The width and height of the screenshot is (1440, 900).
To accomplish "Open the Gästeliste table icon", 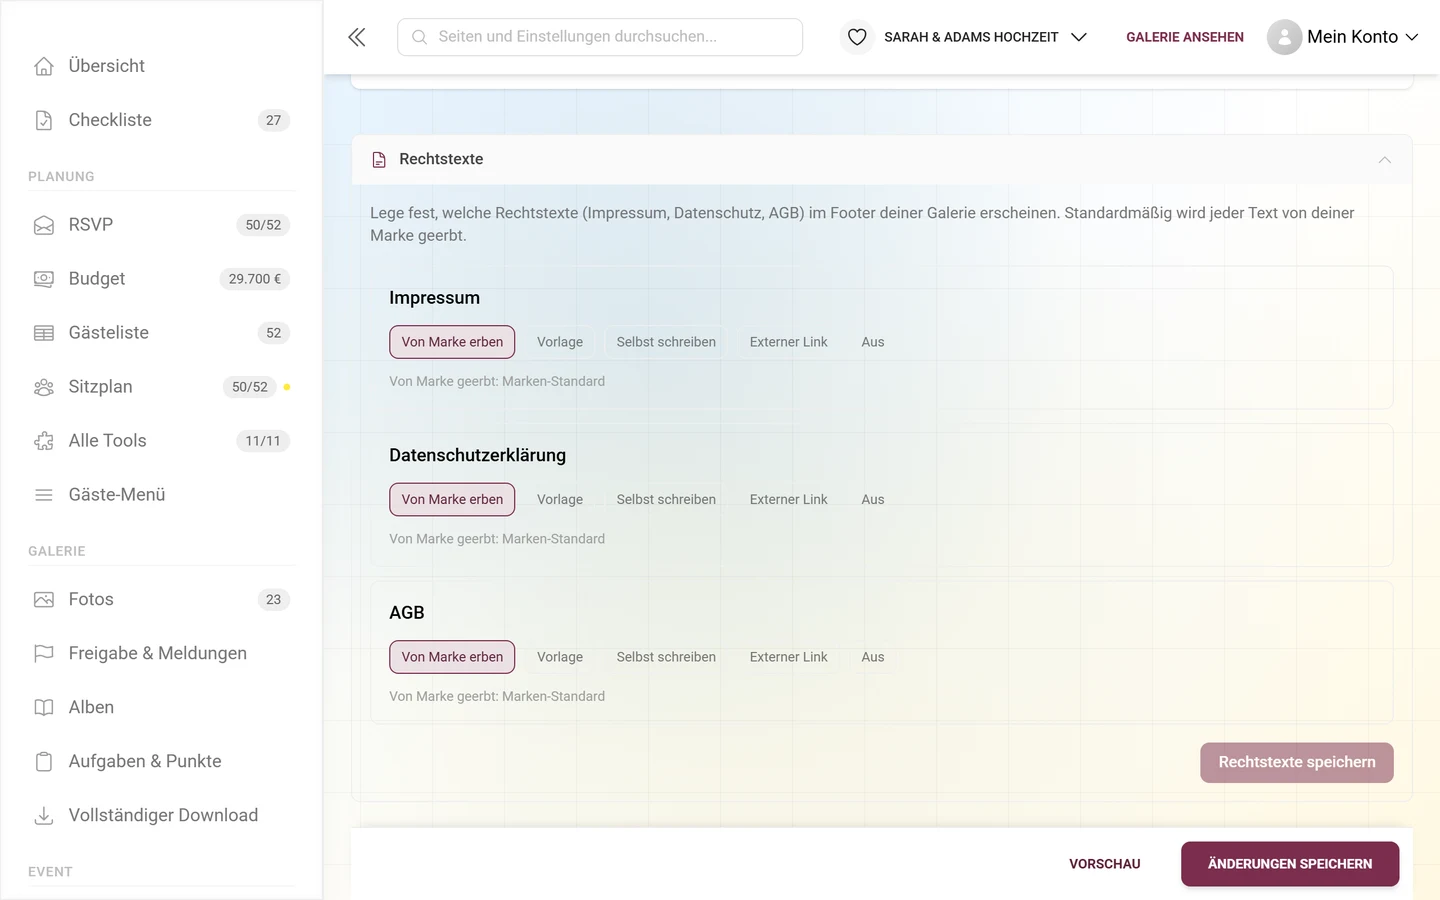I will pos(44,333).
